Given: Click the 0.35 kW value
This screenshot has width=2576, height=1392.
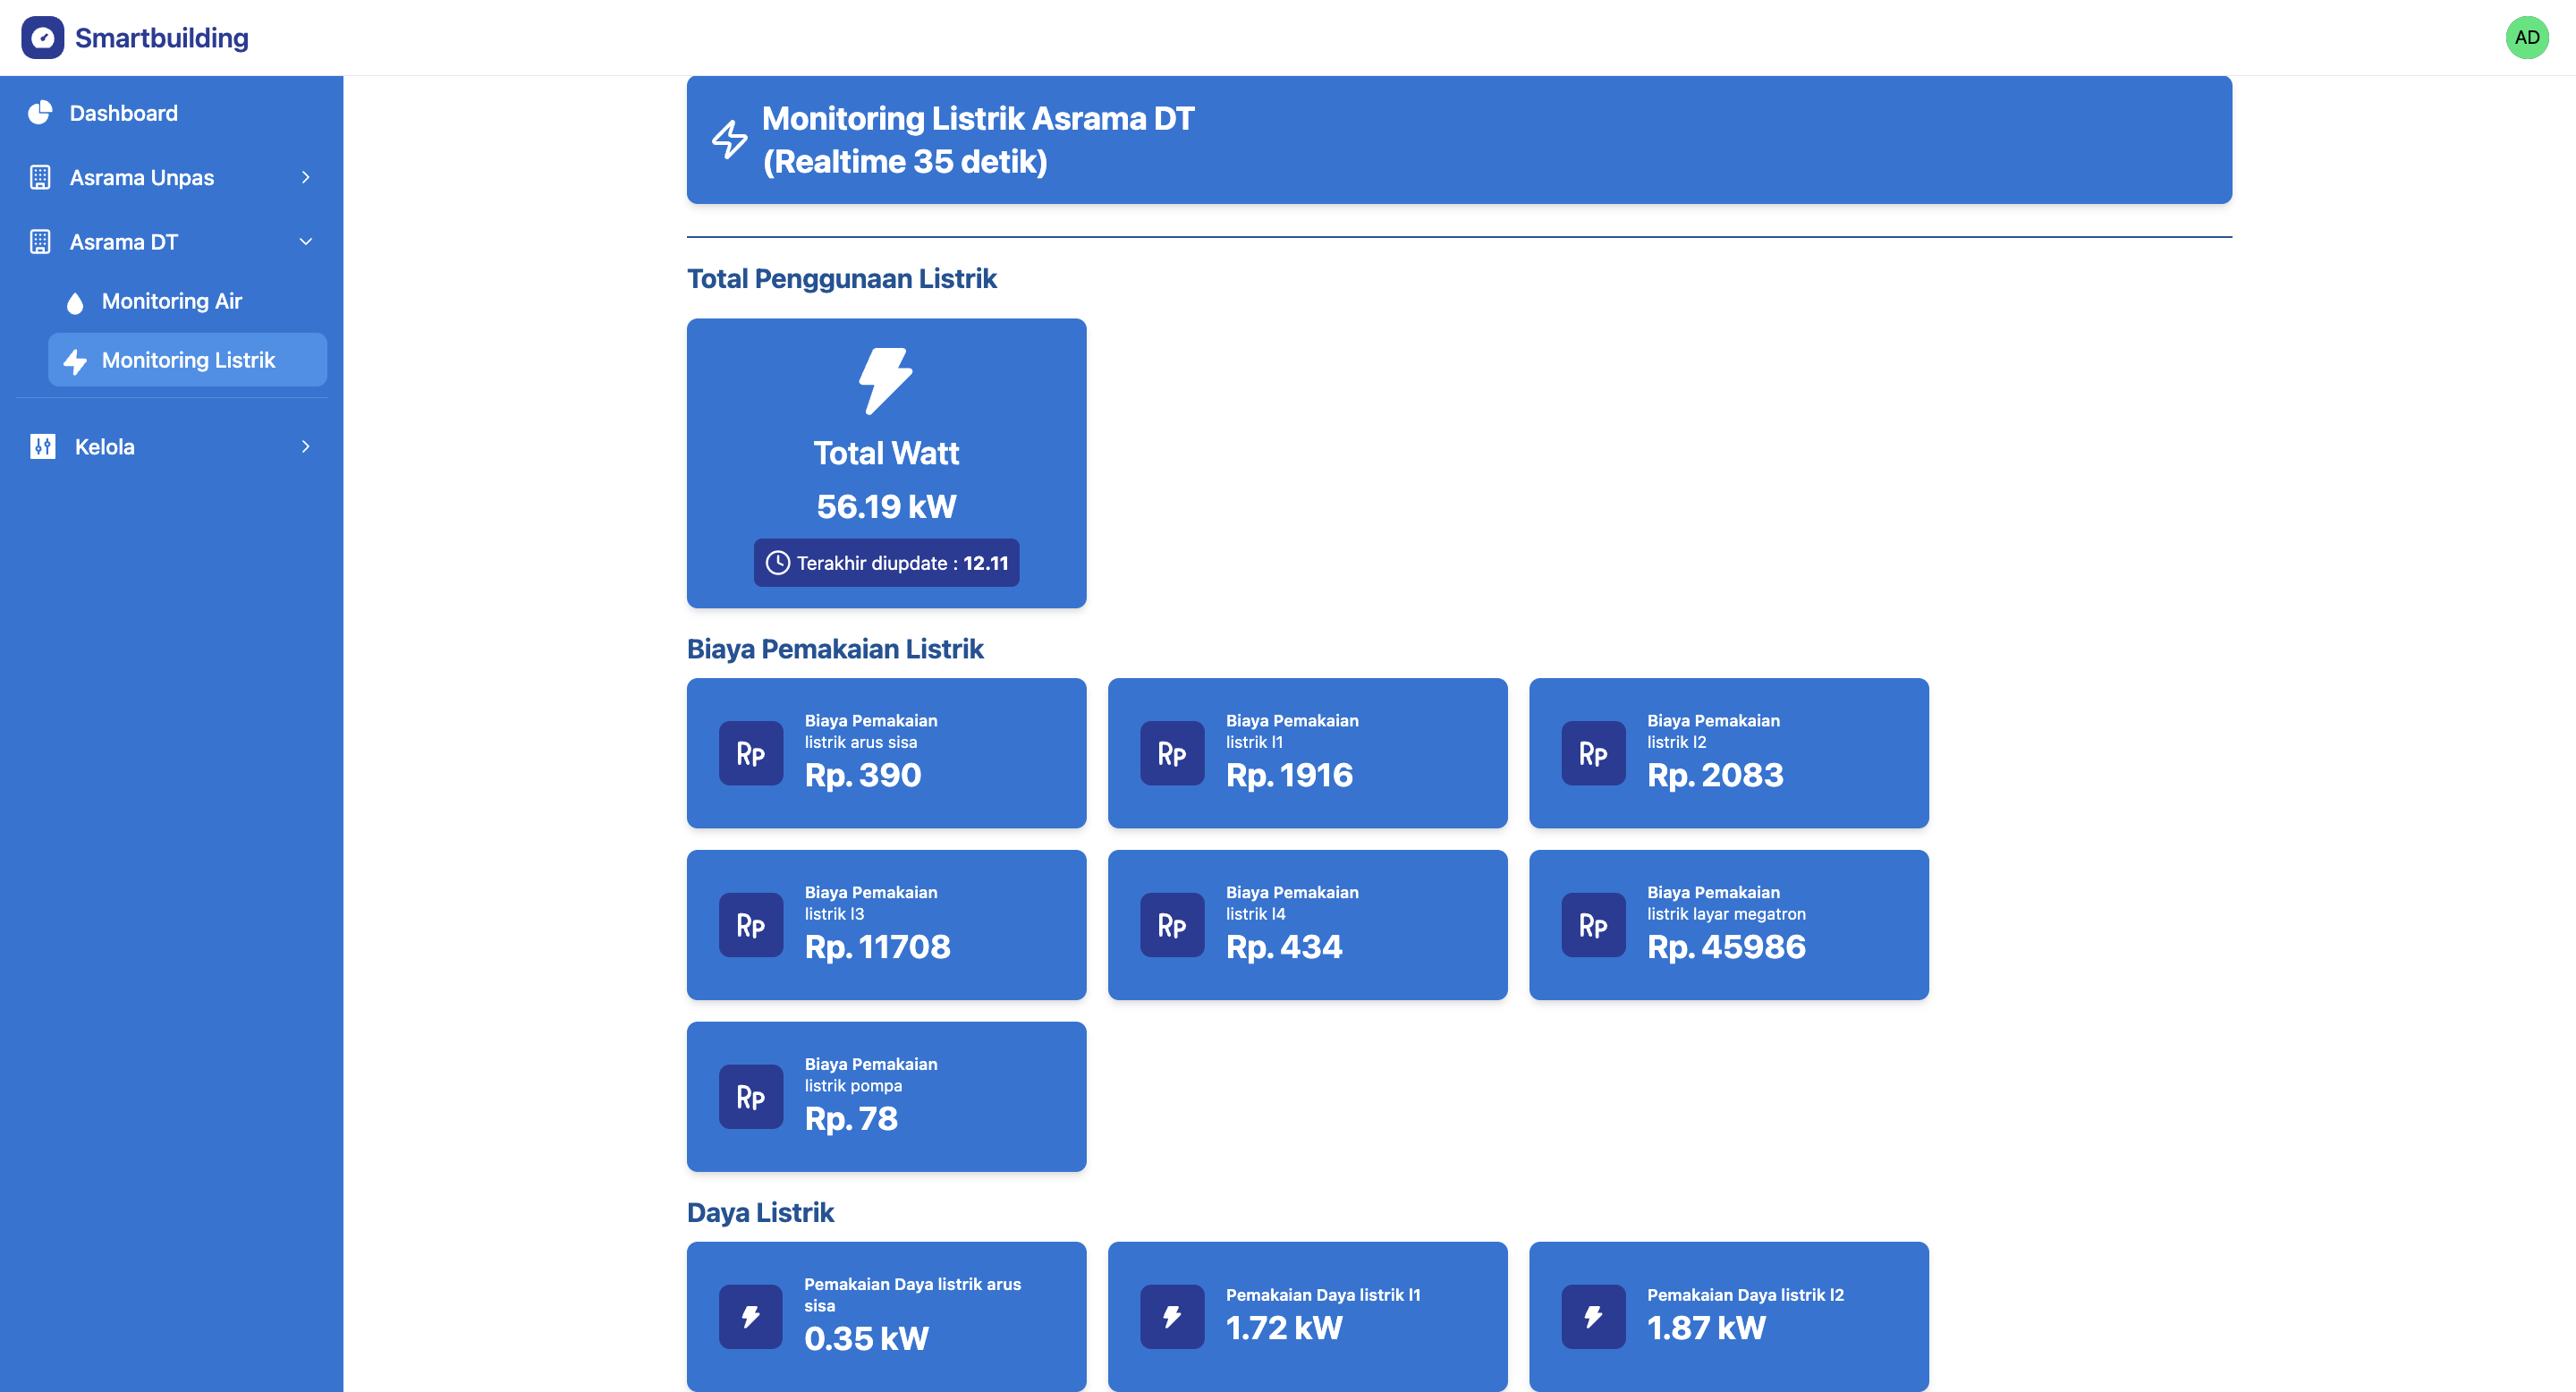Looking at the screenshot, I should click(x=866, y=1339).
